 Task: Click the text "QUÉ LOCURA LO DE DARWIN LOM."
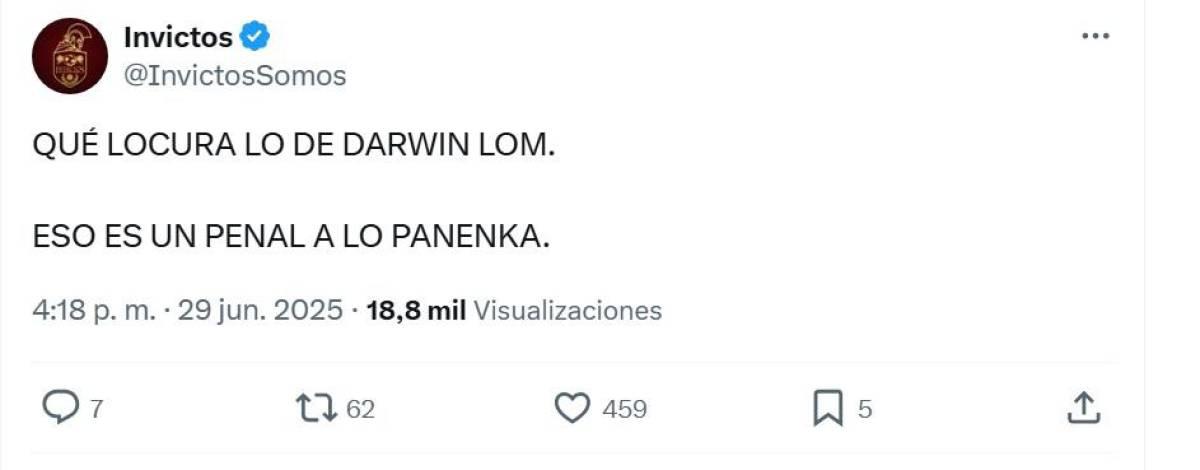coord(293,147)
